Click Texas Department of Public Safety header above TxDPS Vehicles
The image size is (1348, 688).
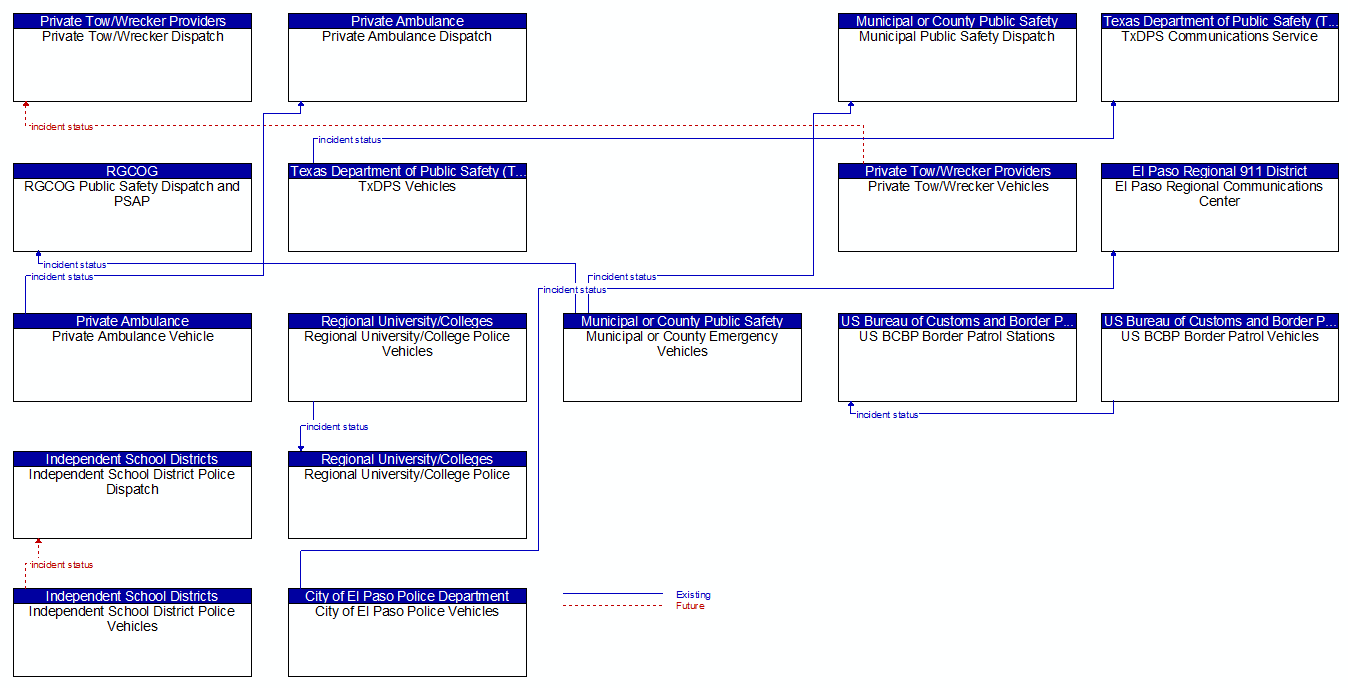coord(407,171)
